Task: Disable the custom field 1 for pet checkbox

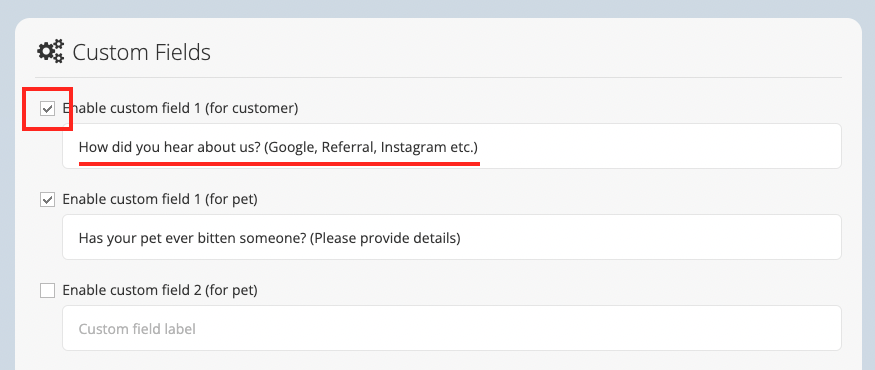Action: pos(47,199)
